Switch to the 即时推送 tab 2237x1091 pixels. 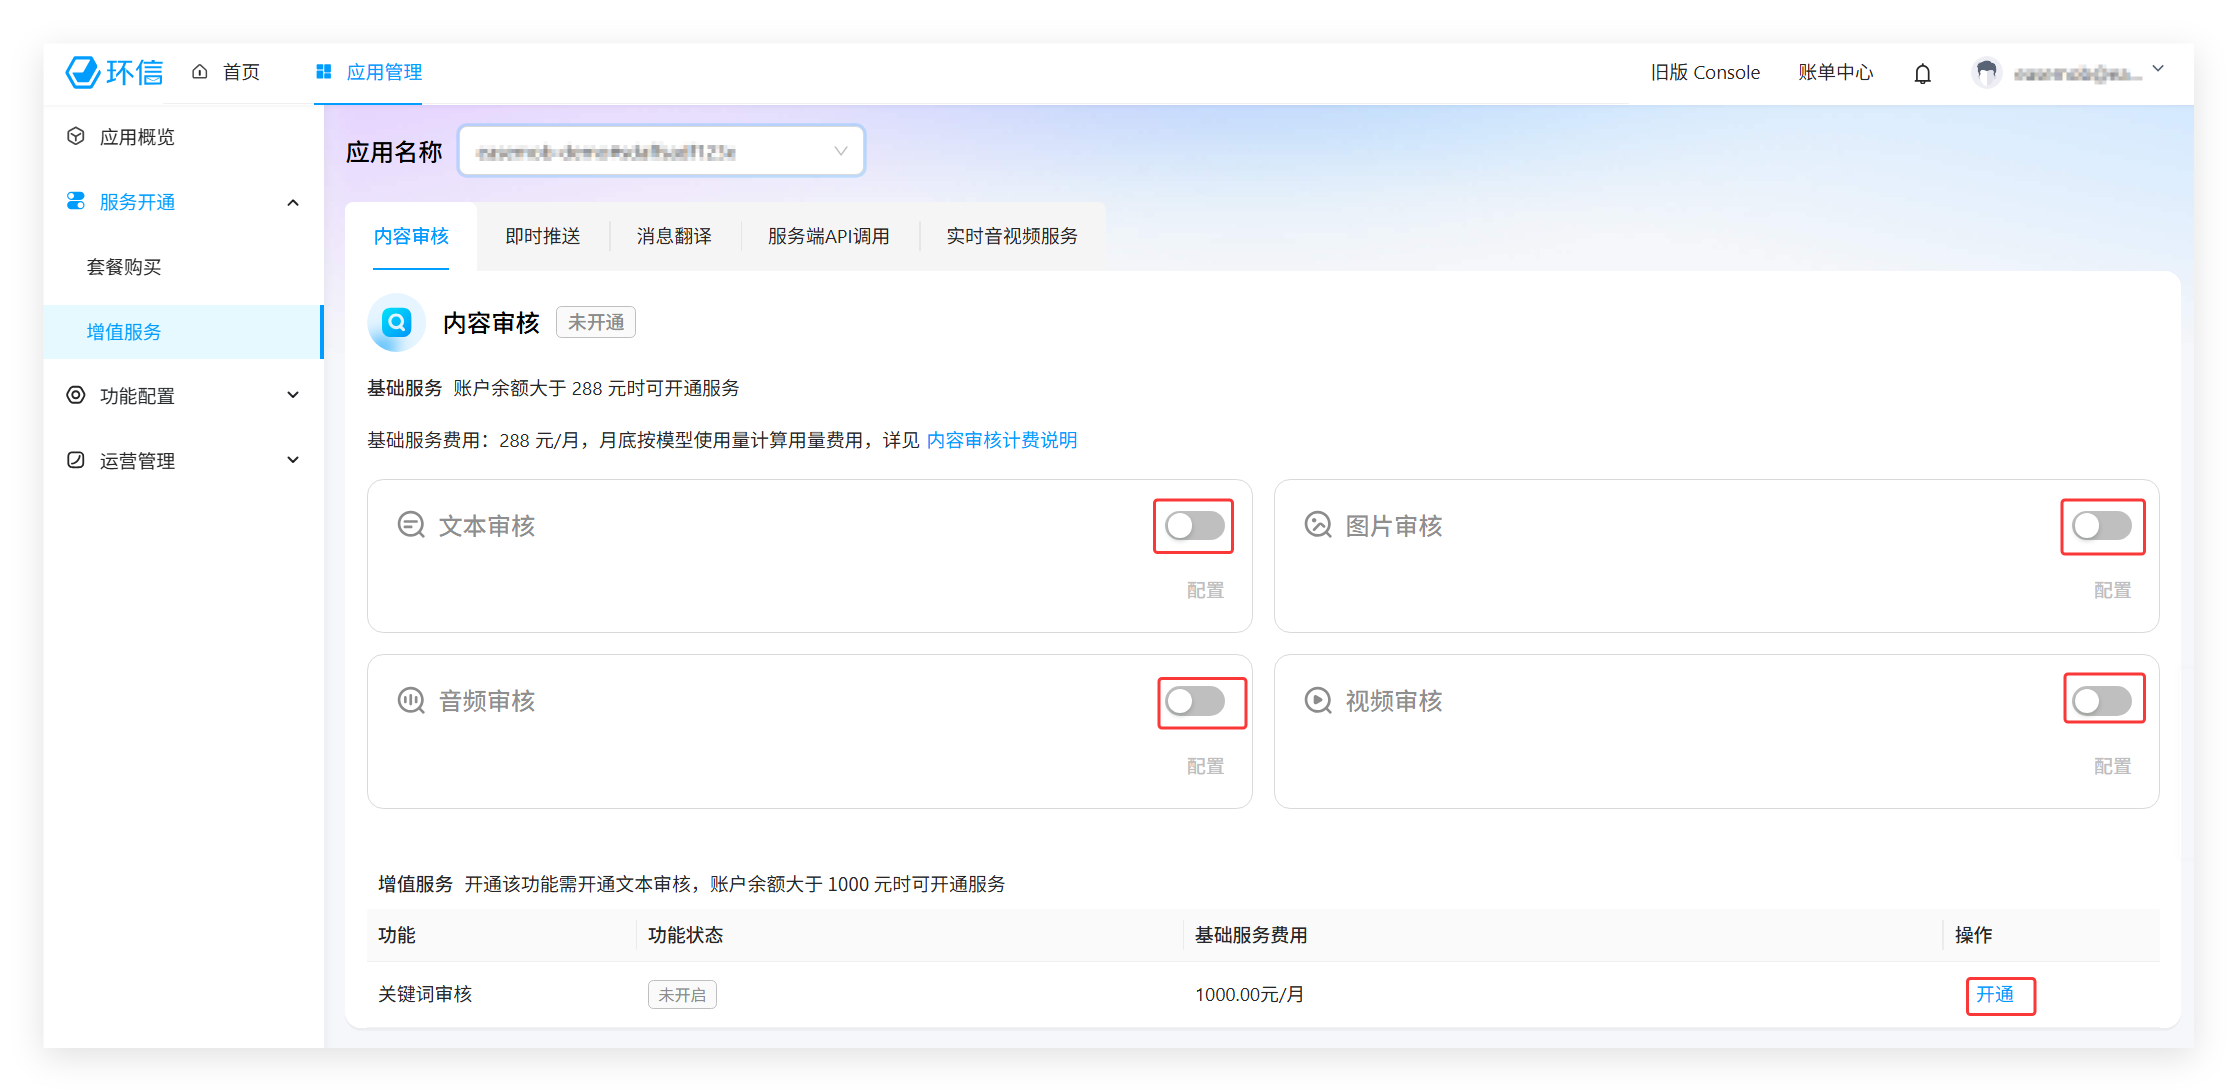click(x=543, y=236)
